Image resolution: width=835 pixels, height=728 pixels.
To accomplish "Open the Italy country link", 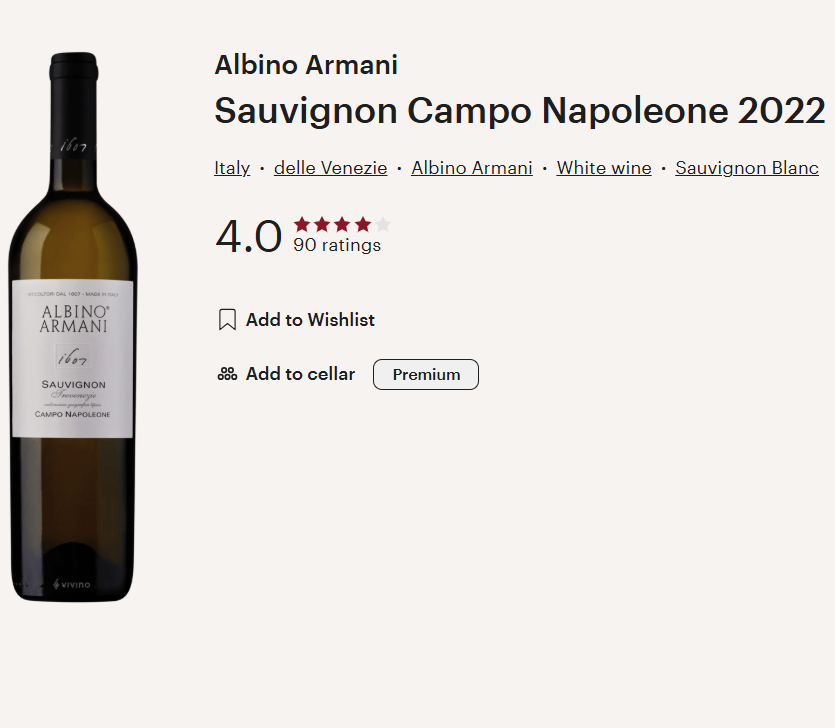I will click(232, 168).
